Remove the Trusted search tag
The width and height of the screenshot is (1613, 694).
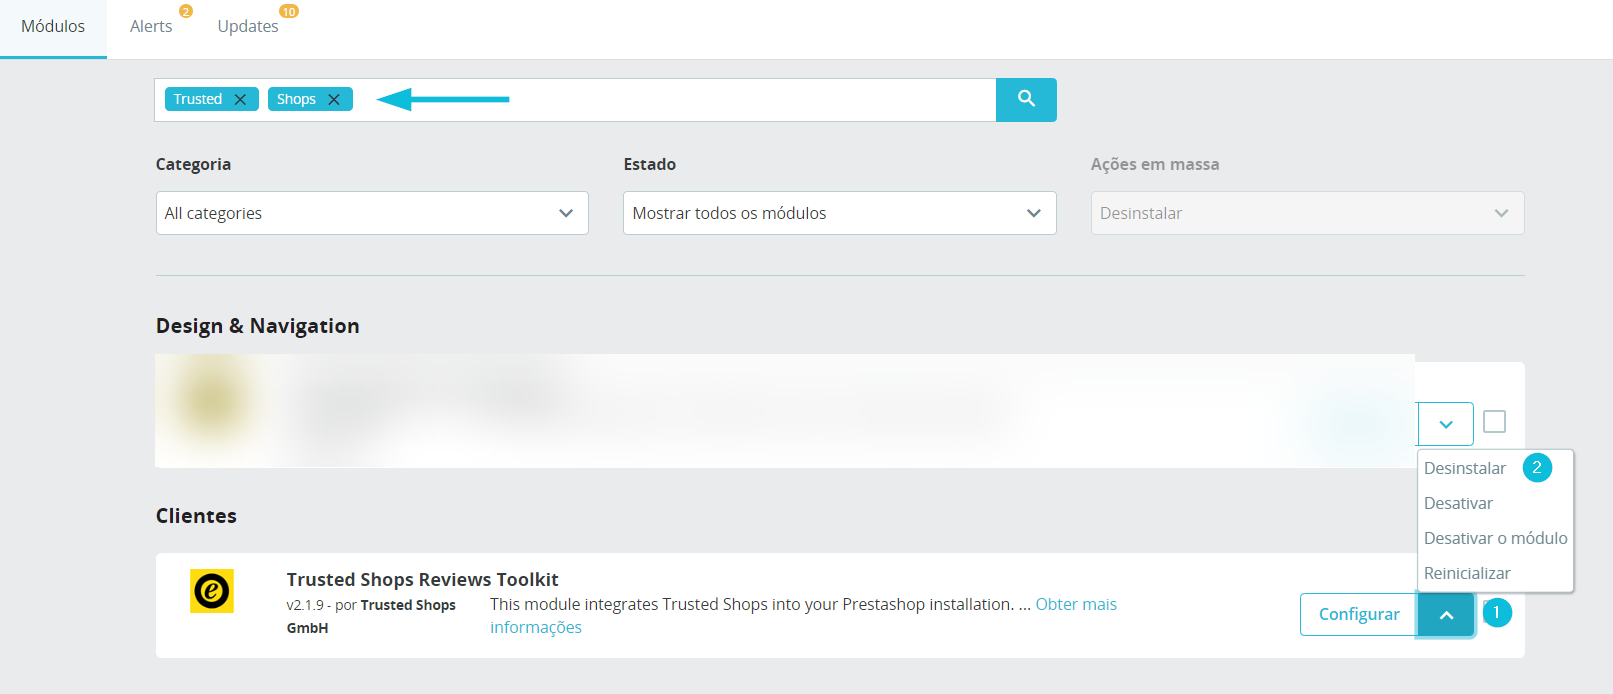240,99
